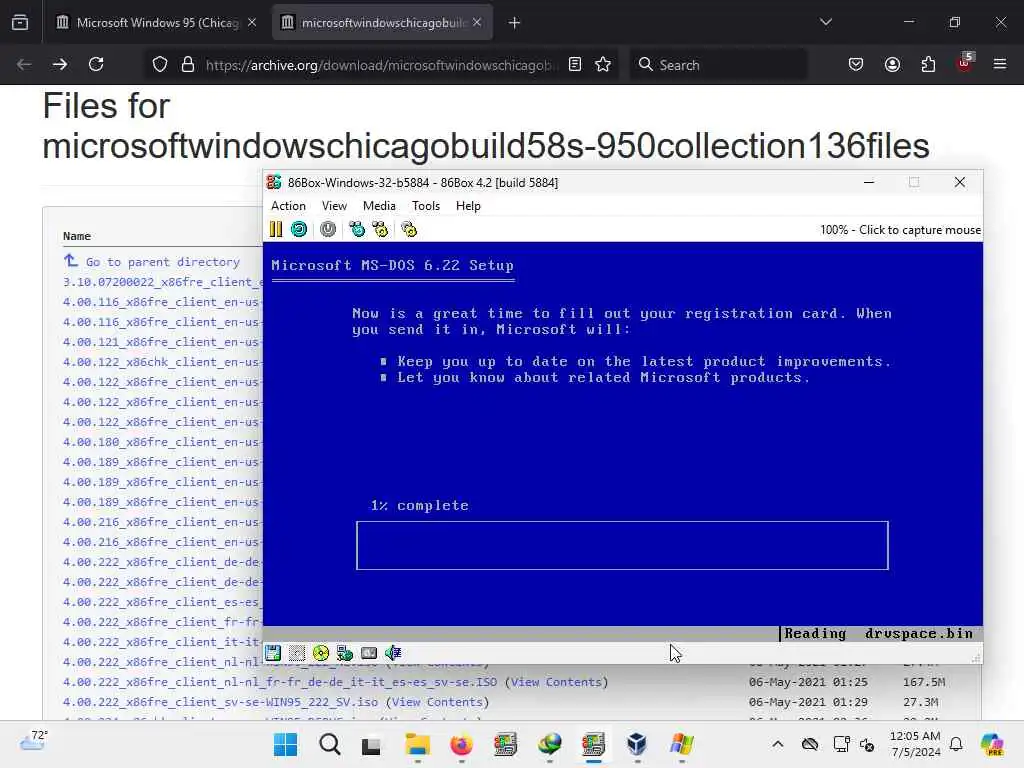Focus the archive.org URL address bar
Image resolution: width=1024 pixels, height=768 pixels.
click(381, 65)
